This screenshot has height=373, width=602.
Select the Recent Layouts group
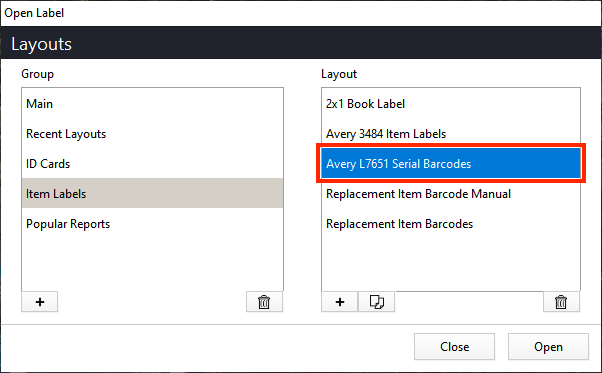tap(152, 134)
